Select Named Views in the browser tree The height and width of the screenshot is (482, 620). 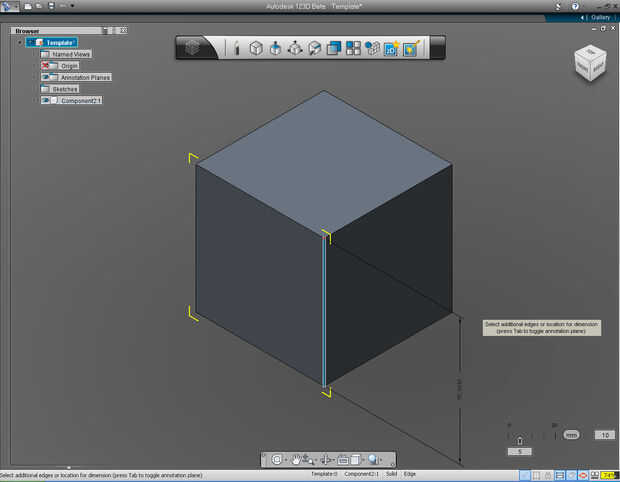[x=71, y=54]
